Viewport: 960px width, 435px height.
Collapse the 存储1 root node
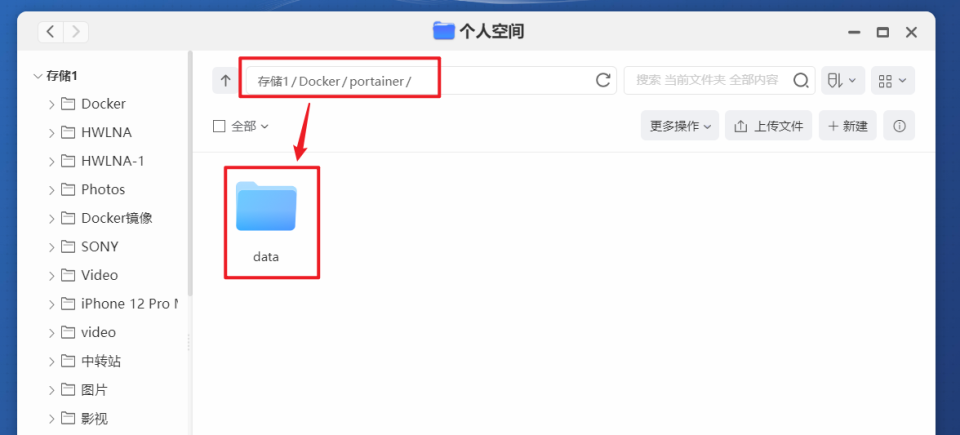(x=38, y=76)
